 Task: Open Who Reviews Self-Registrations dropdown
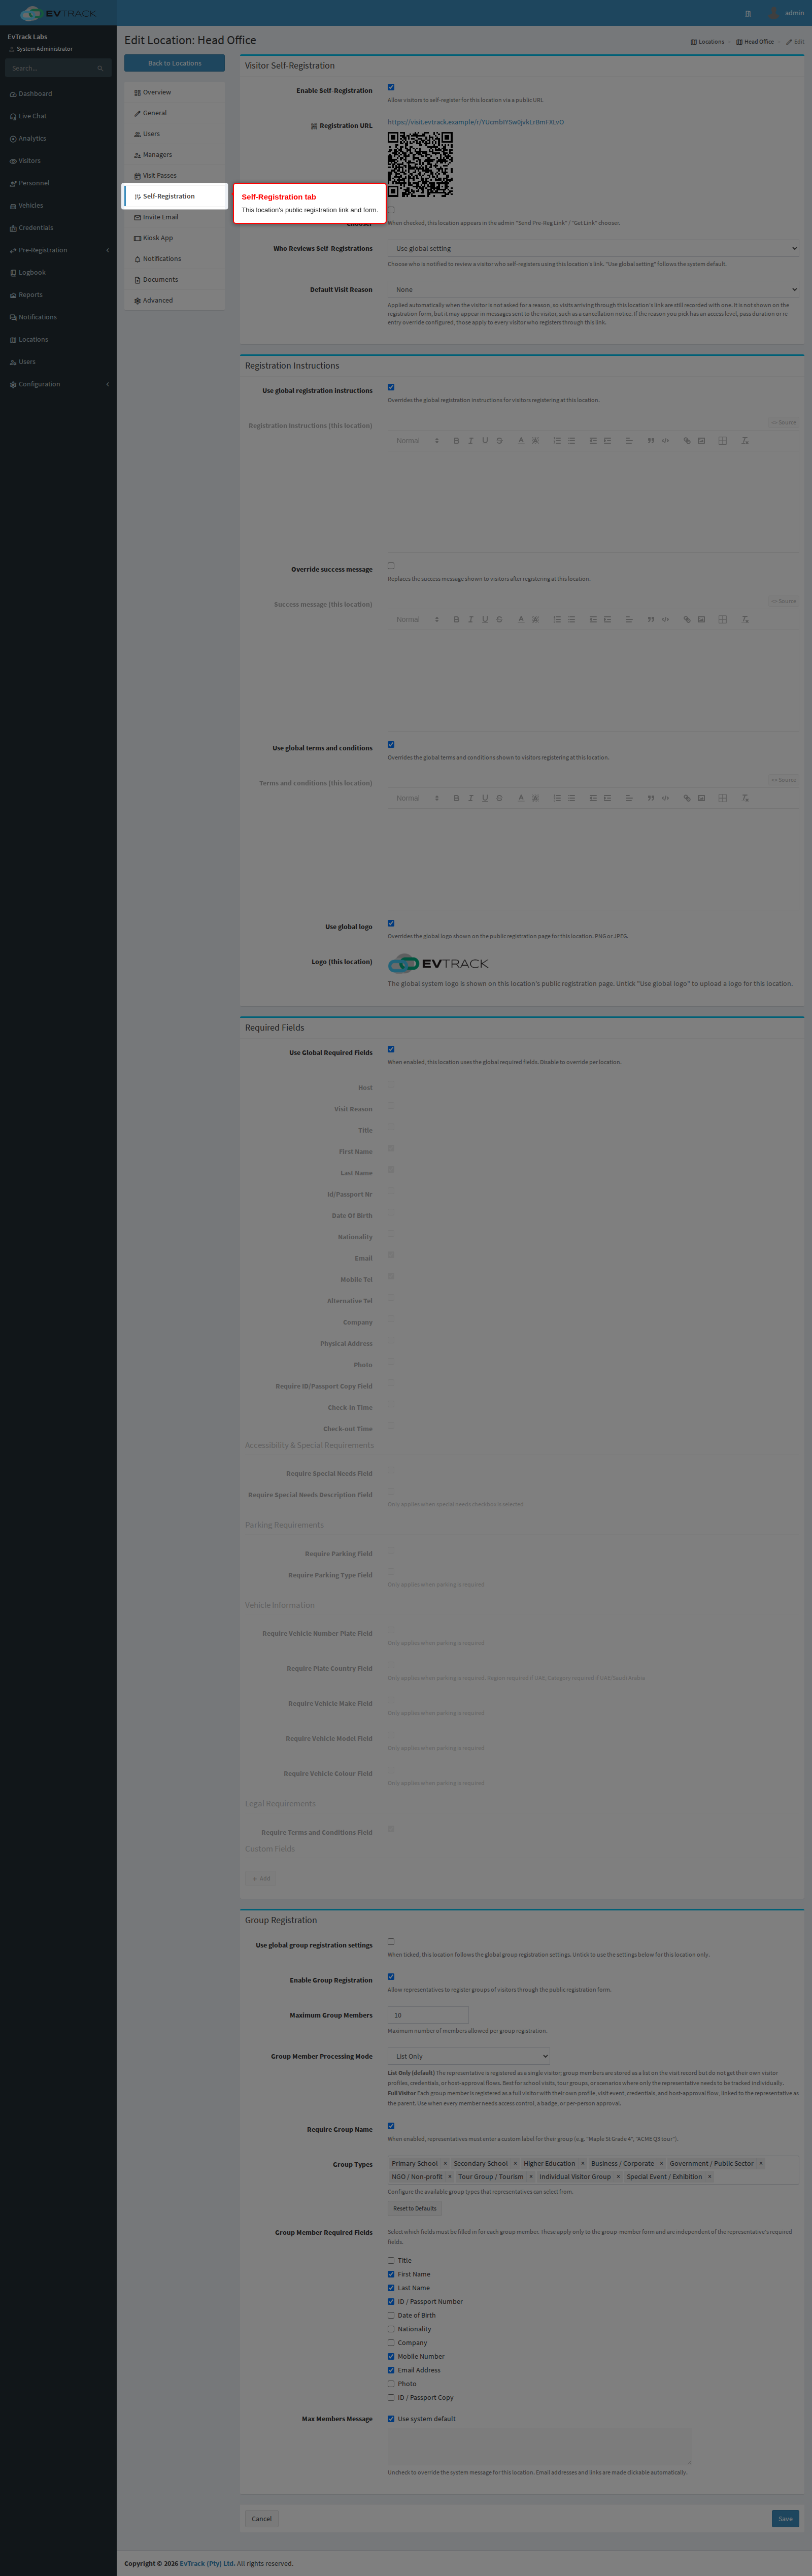[x=594, y=248]
